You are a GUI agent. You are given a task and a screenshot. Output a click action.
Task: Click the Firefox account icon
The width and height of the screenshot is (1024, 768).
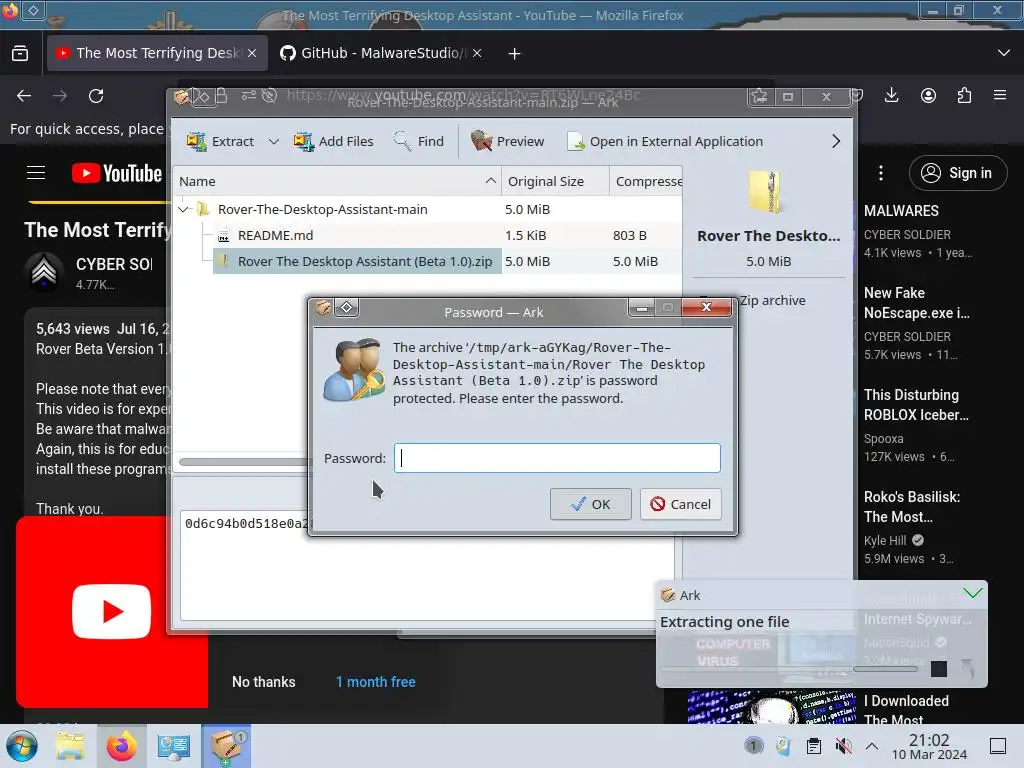click(928, 95)
